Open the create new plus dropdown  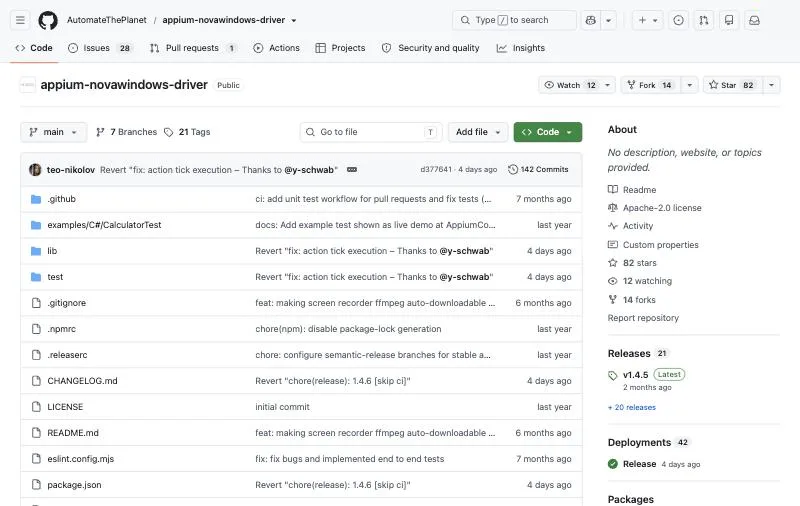(648, 20)
